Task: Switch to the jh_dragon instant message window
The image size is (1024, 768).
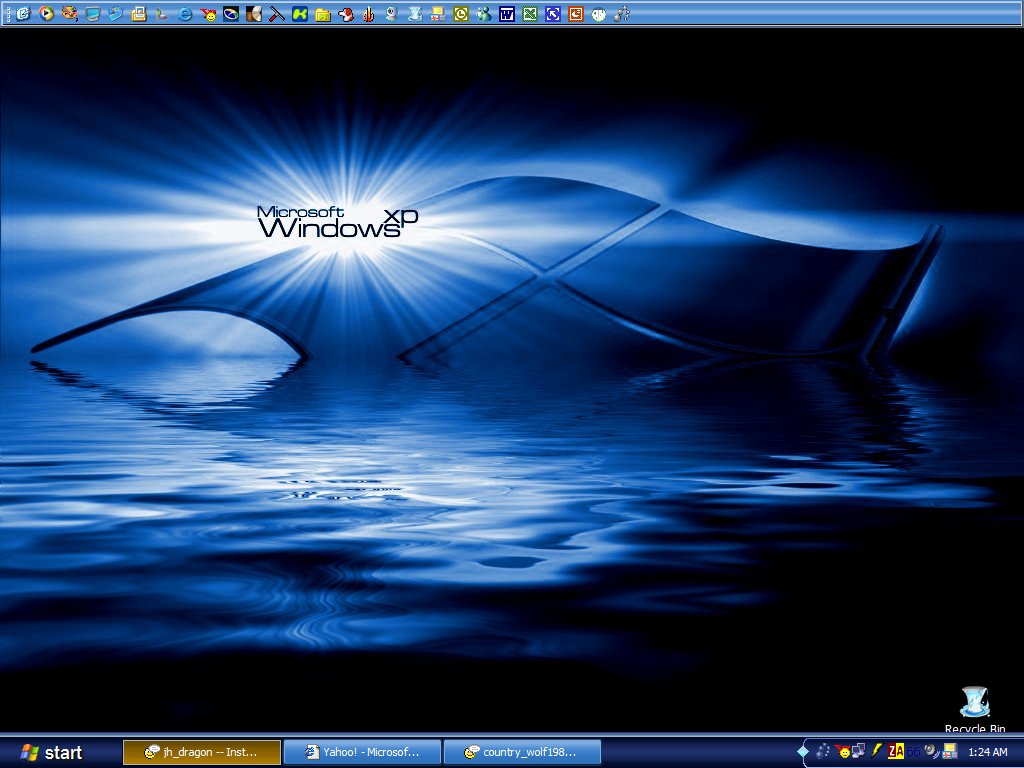Action: [x=202, y=752]
